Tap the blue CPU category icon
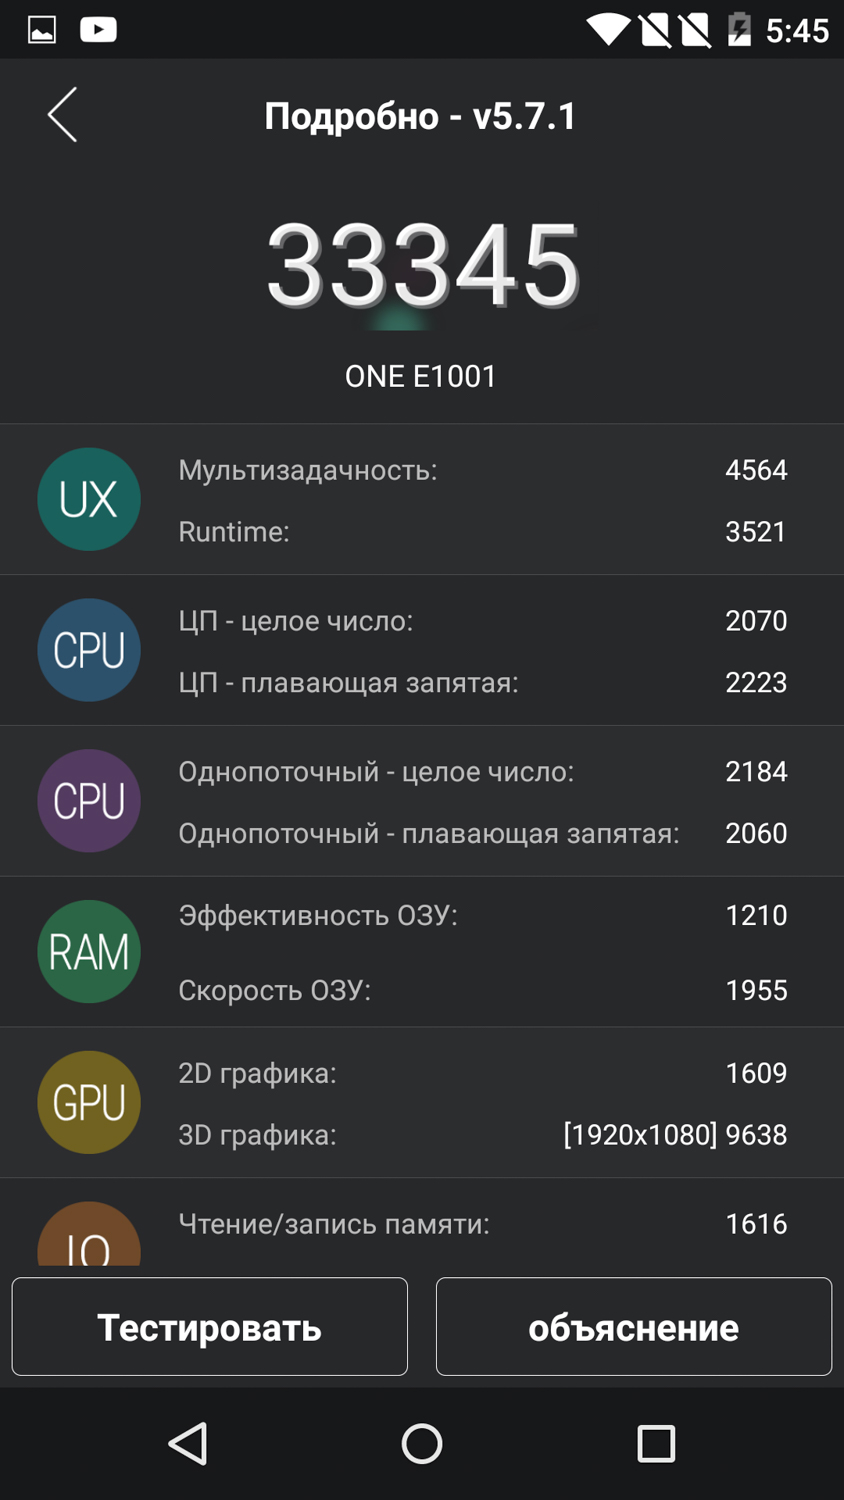Screen dimensions: 844x1500 pyautogui.click(x=89, y=650)
